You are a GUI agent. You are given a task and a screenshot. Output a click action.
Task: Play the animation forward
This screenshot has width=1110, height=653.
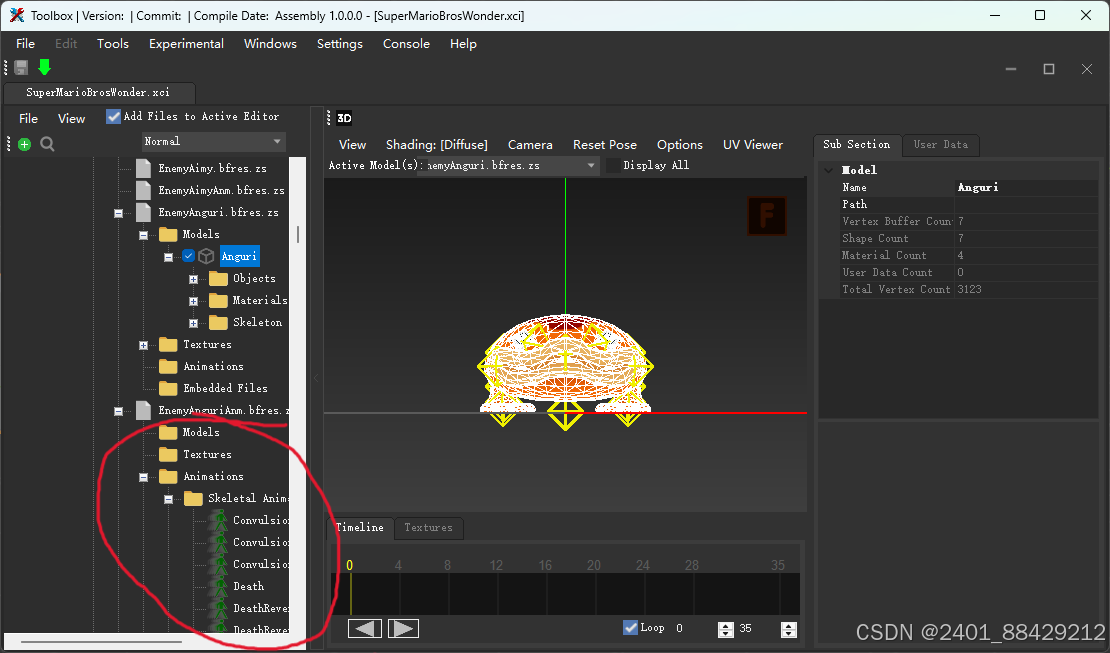click(x=403, y=628)
